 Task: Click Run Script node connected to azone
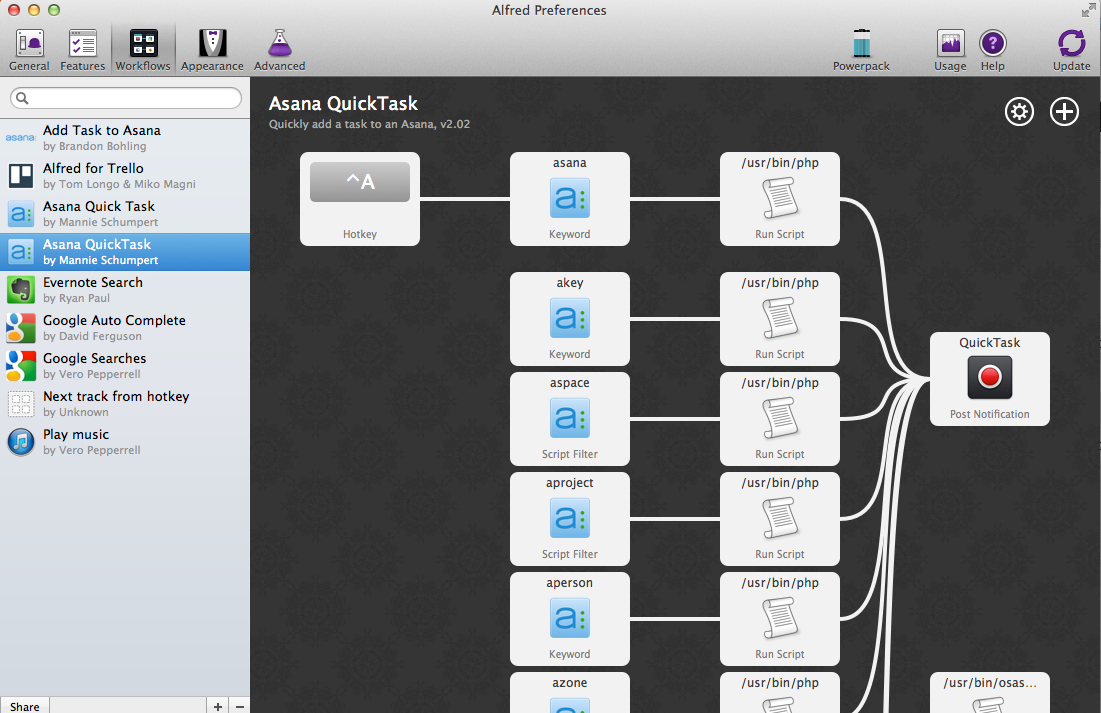779,693
